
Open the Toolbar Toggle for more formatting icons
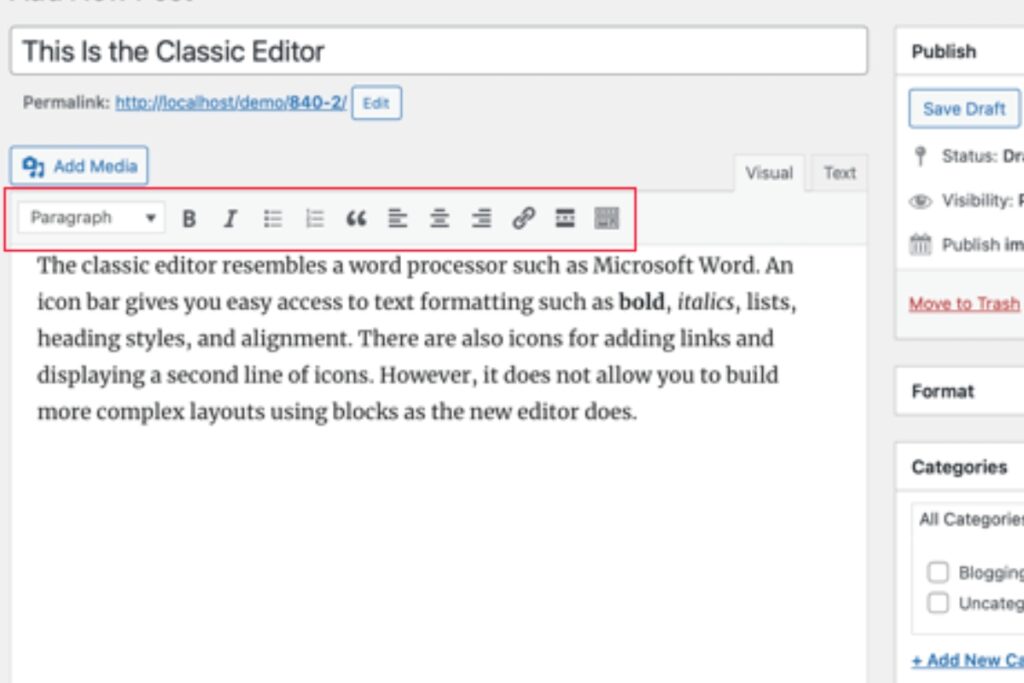[607, 217]
